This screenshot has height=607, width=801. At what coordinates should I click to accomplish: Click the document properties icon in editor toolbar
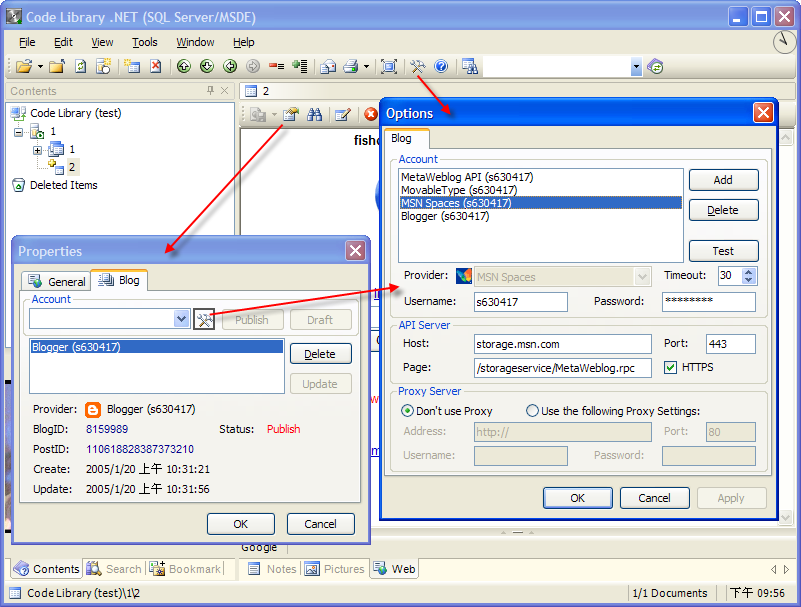[x=291, y=114]
